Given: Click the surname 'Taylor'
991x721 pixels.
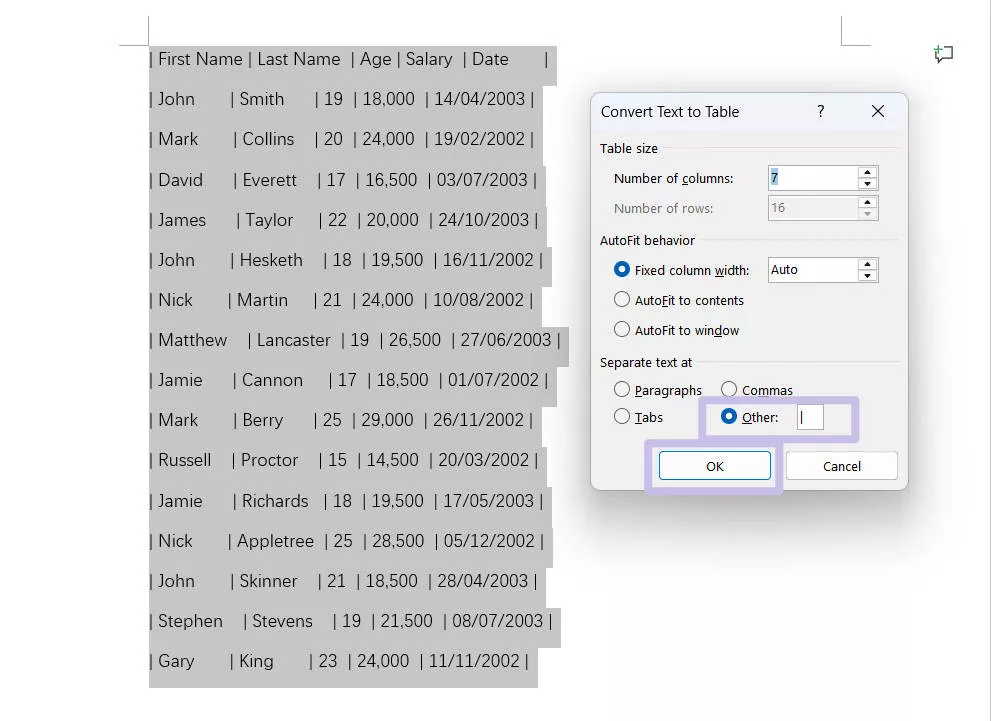Looking at the screenshot, I should [269, 221].
